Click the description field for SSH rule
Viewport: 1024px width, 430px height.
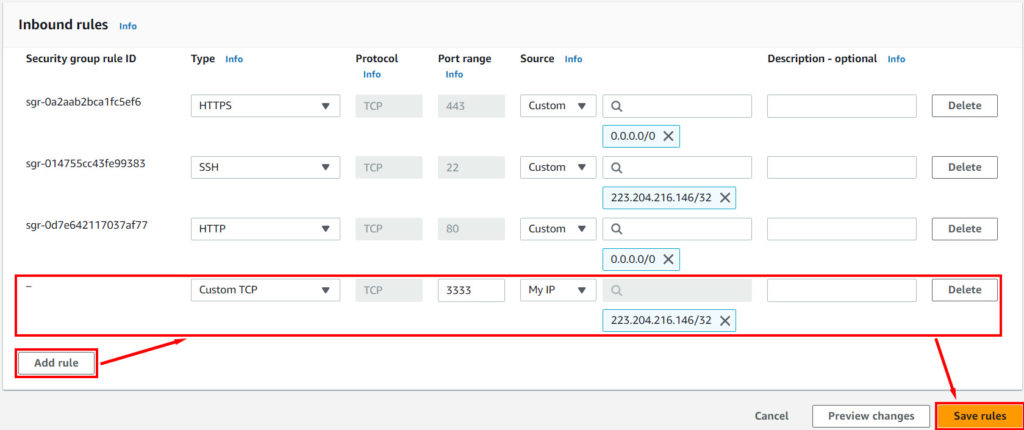coord(842,167)
